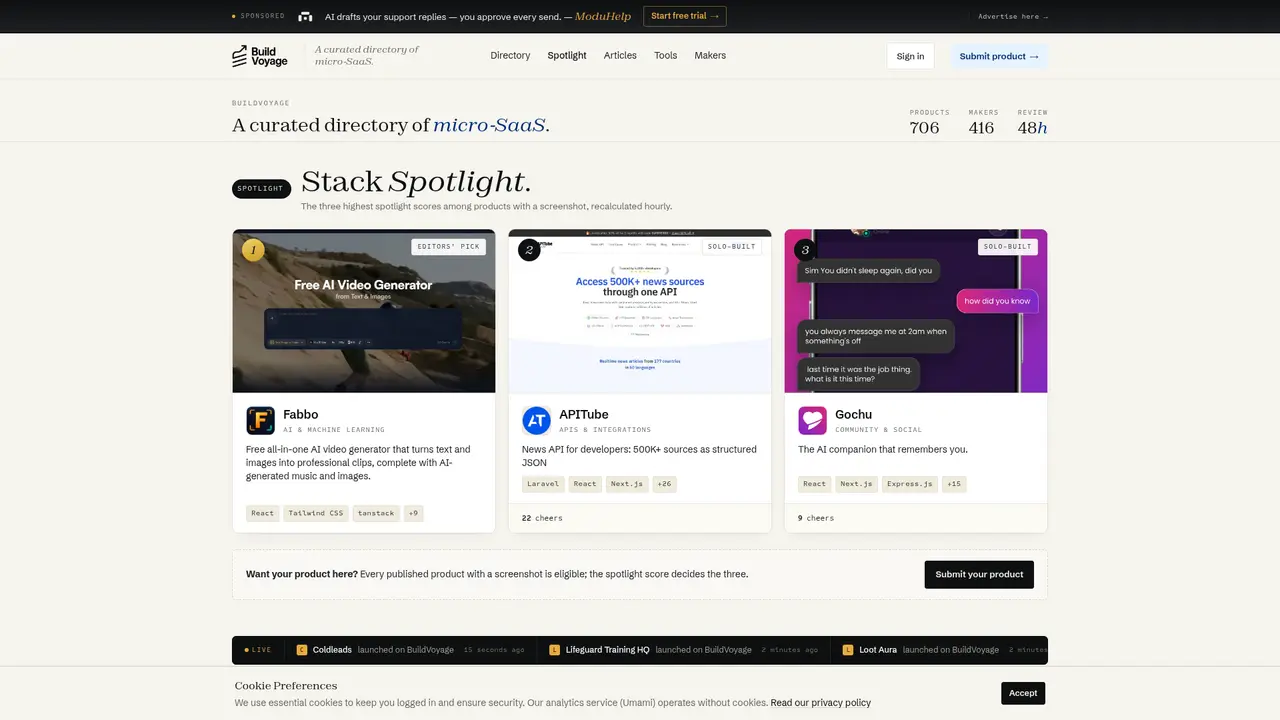
Task: Open the Spotlight nav item
Action: click(x=567, y=56)
